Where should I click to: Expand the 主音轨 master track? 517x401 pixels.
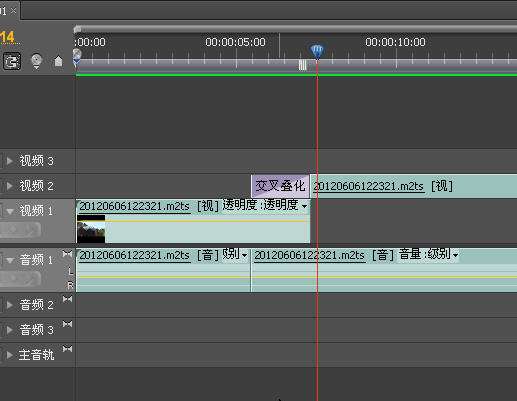pos(10,355)
